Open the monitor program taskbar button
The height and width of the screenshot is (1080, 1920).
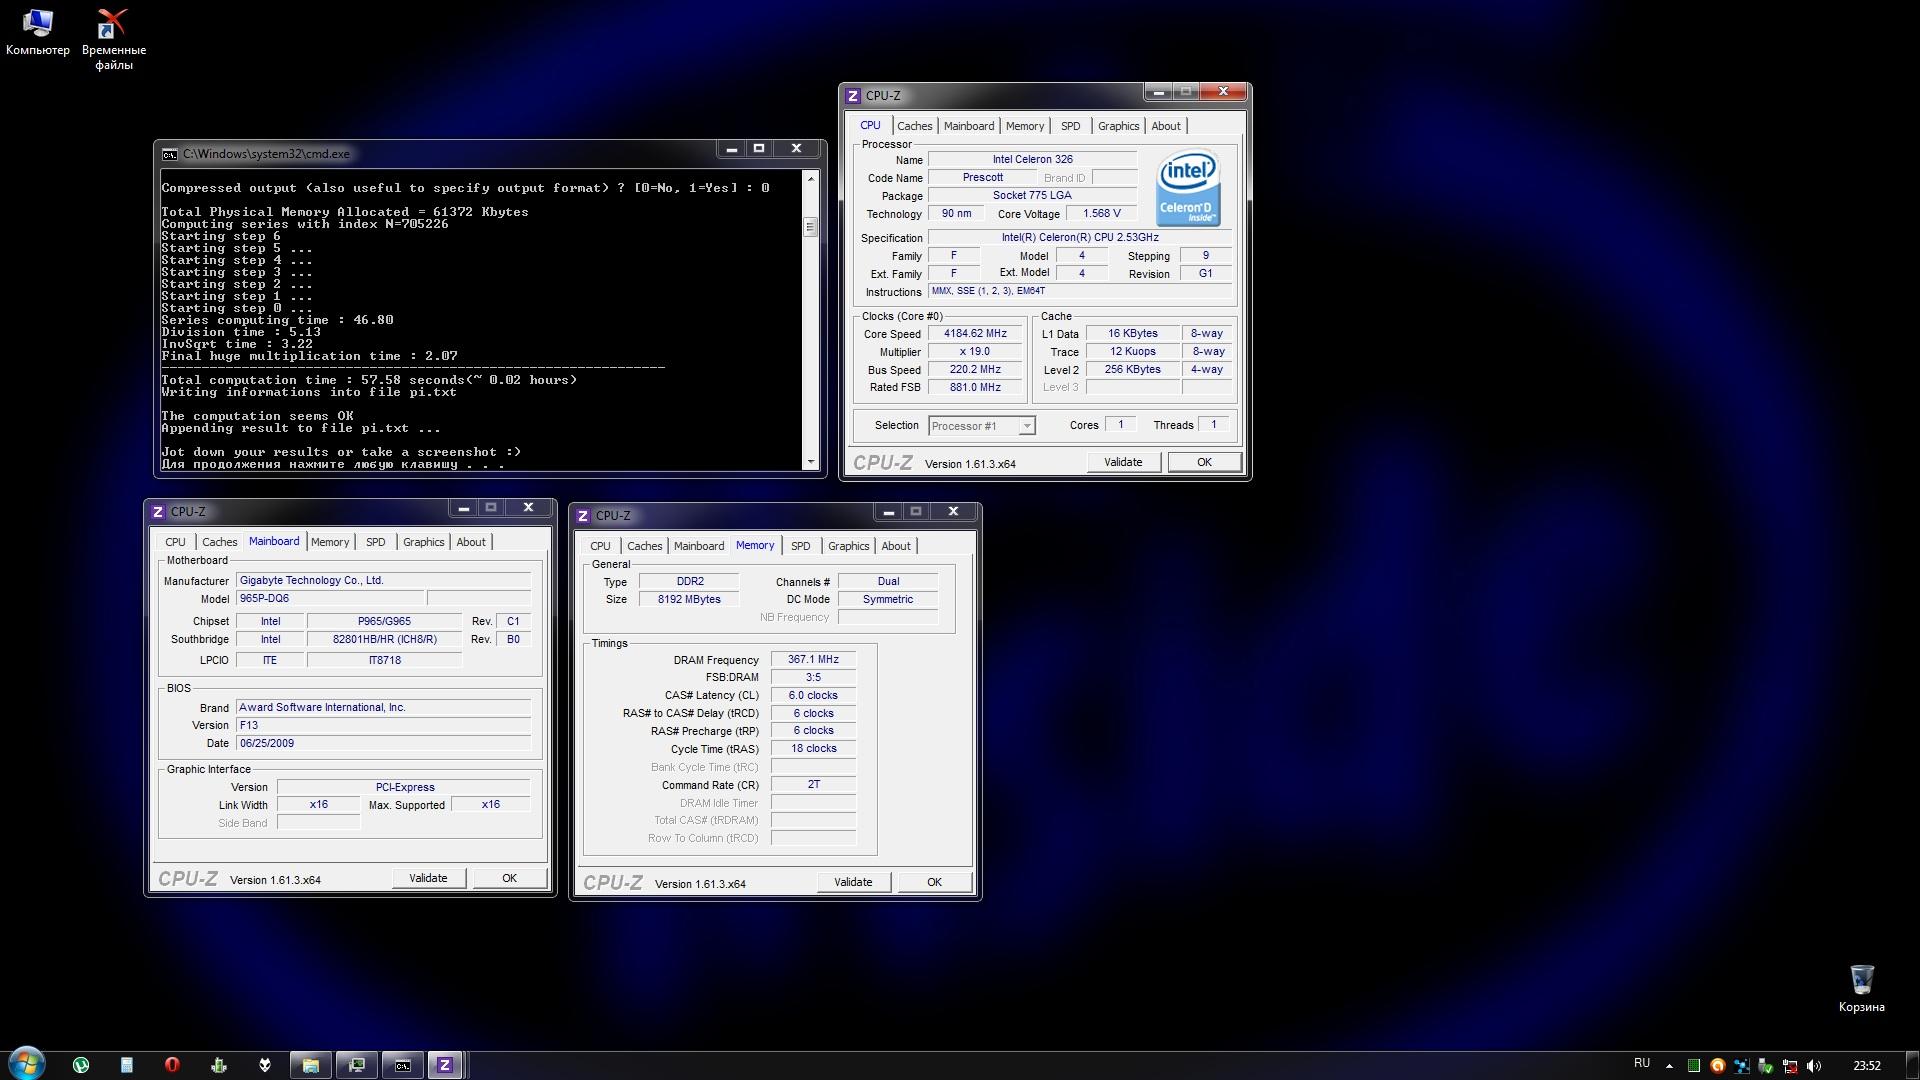point(356,1065)
